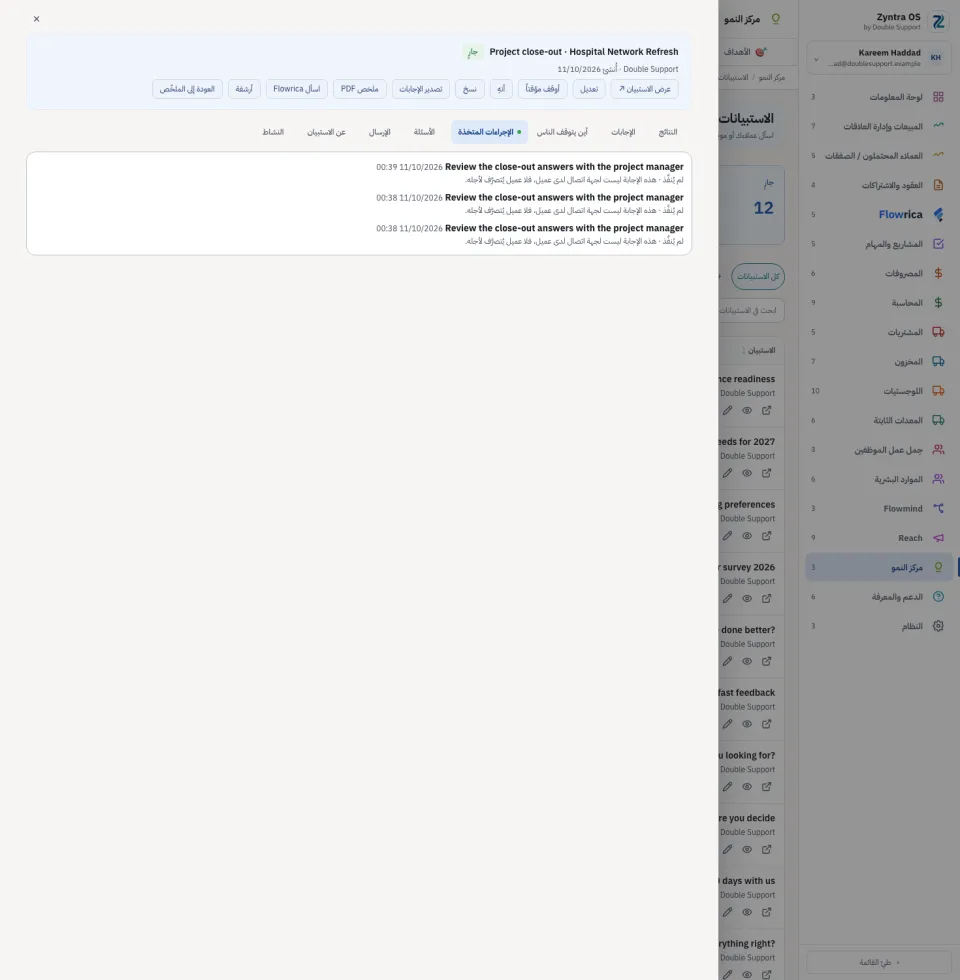Click the نسخ (duplicate) button

point(469,89)
